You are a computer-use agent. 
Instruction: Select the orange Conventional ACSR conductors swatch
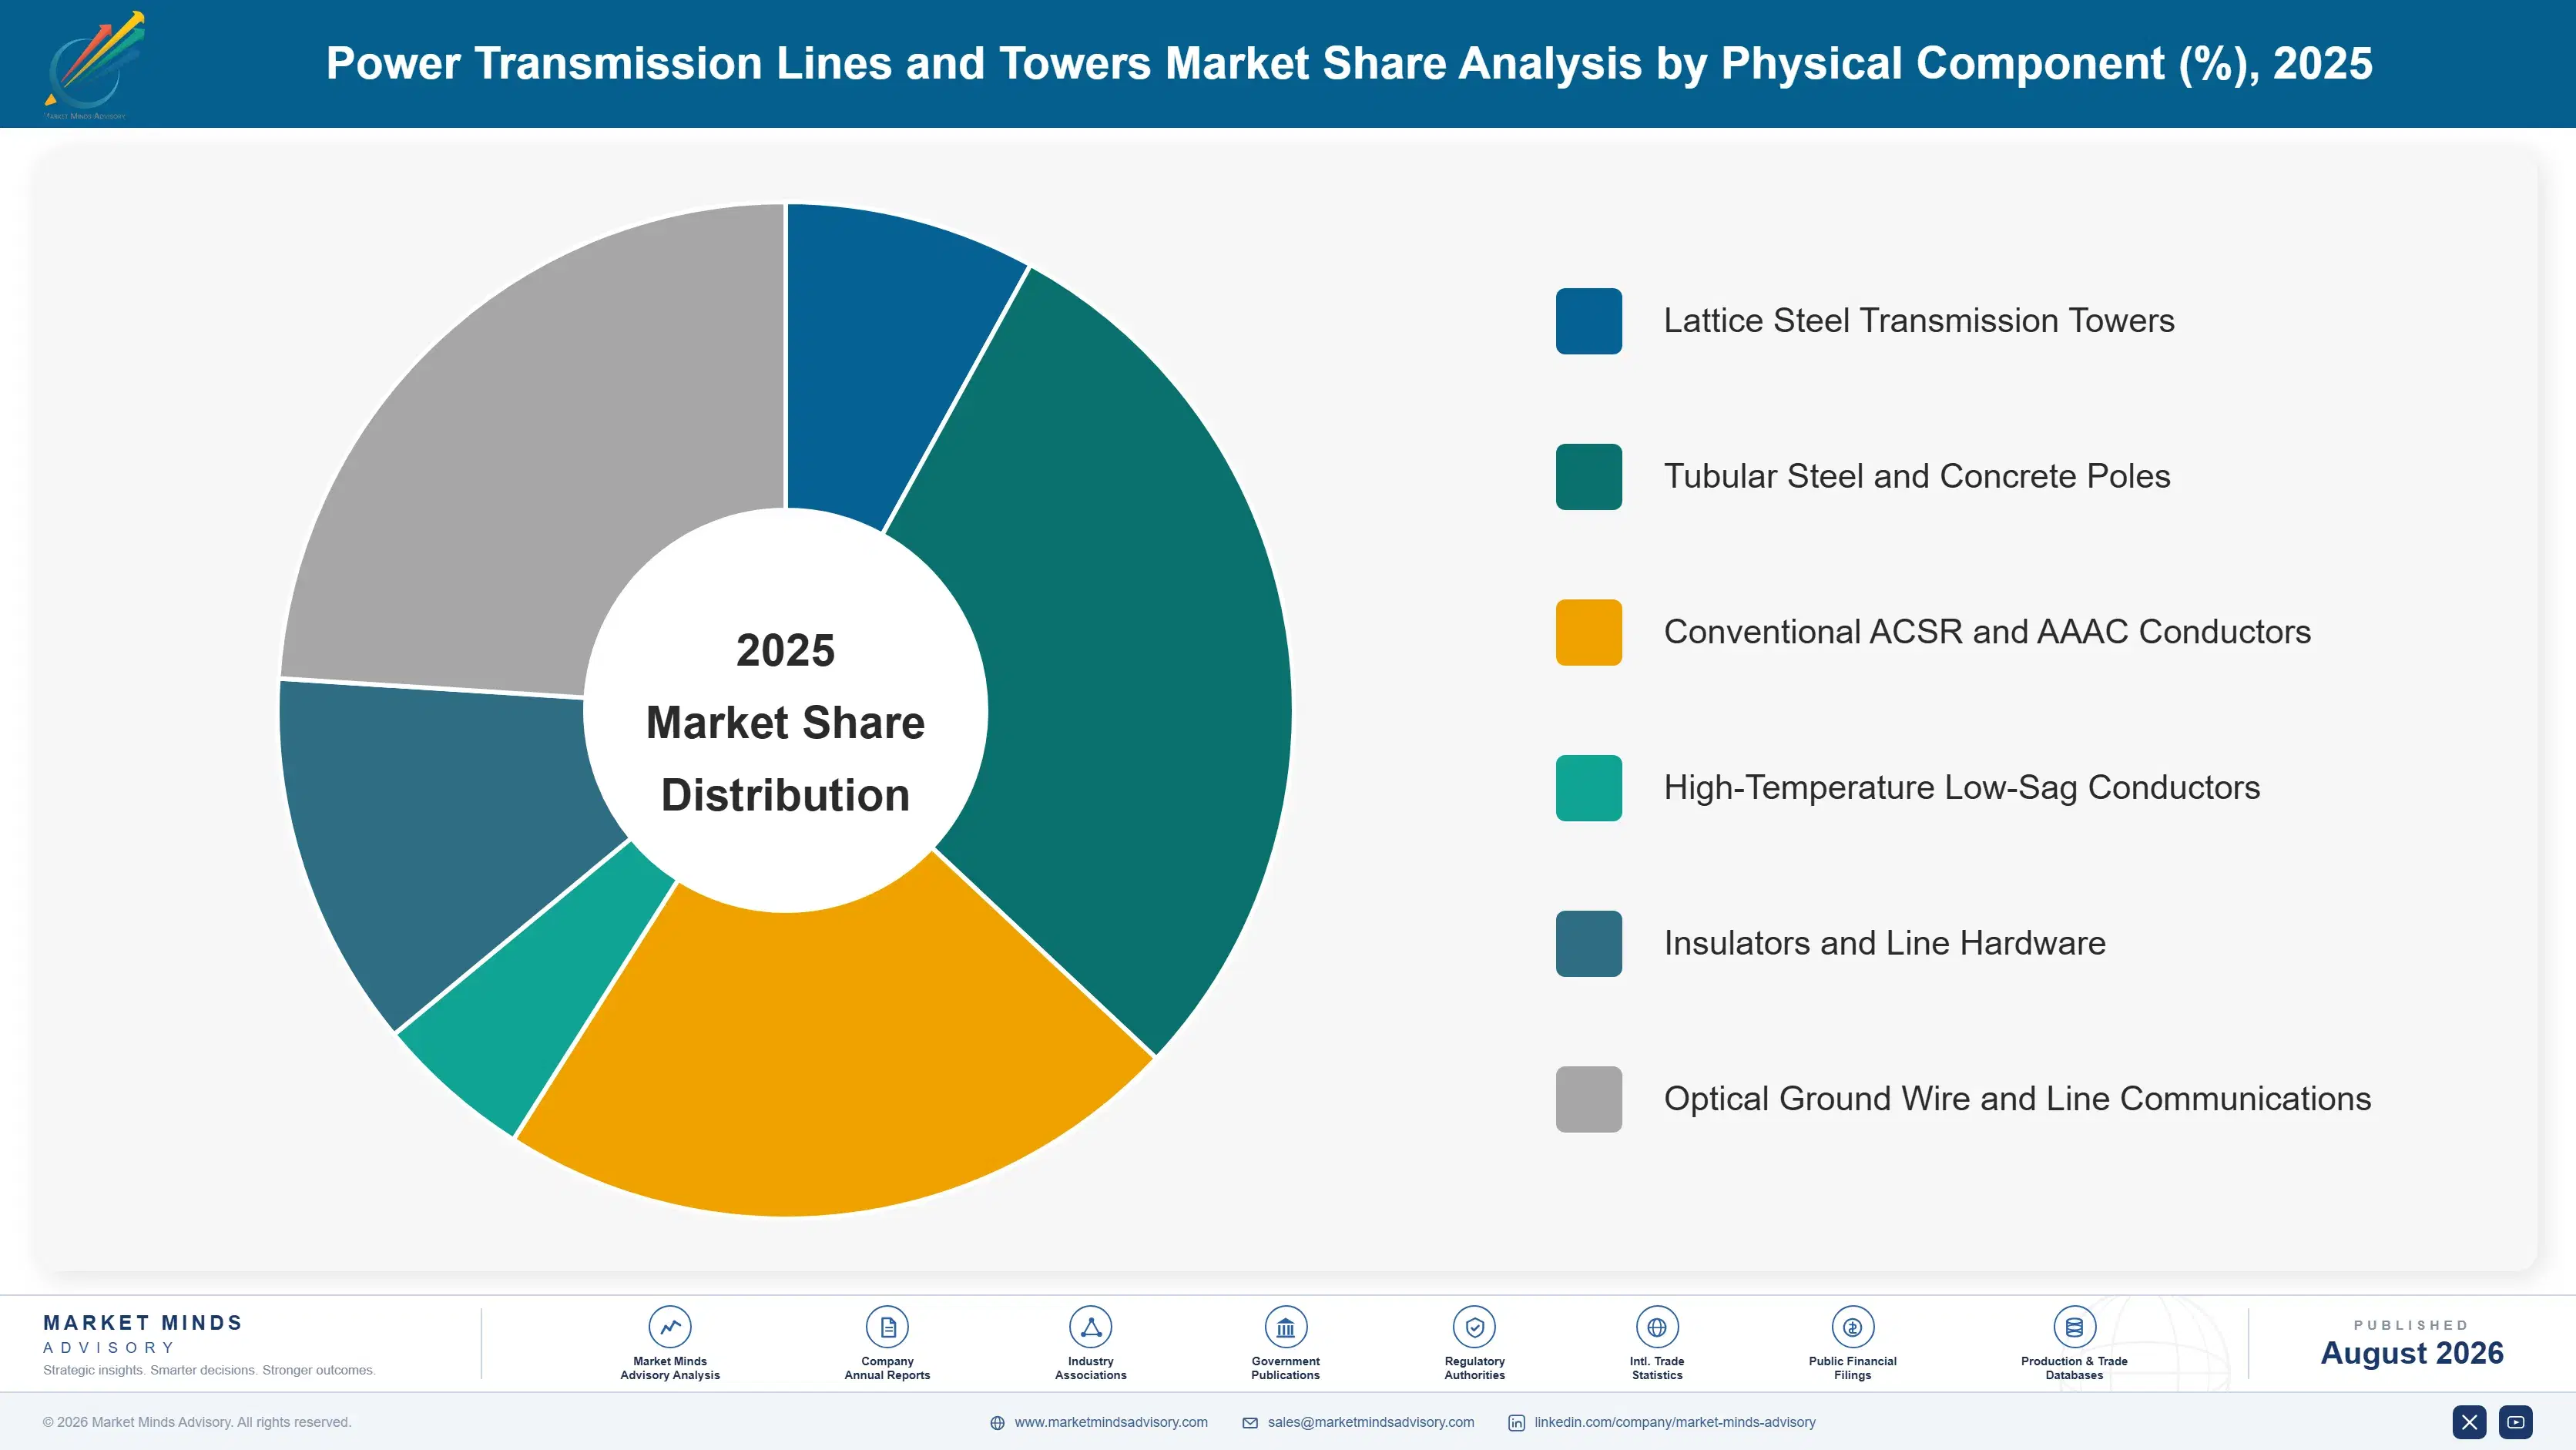tap(1589, 632)
